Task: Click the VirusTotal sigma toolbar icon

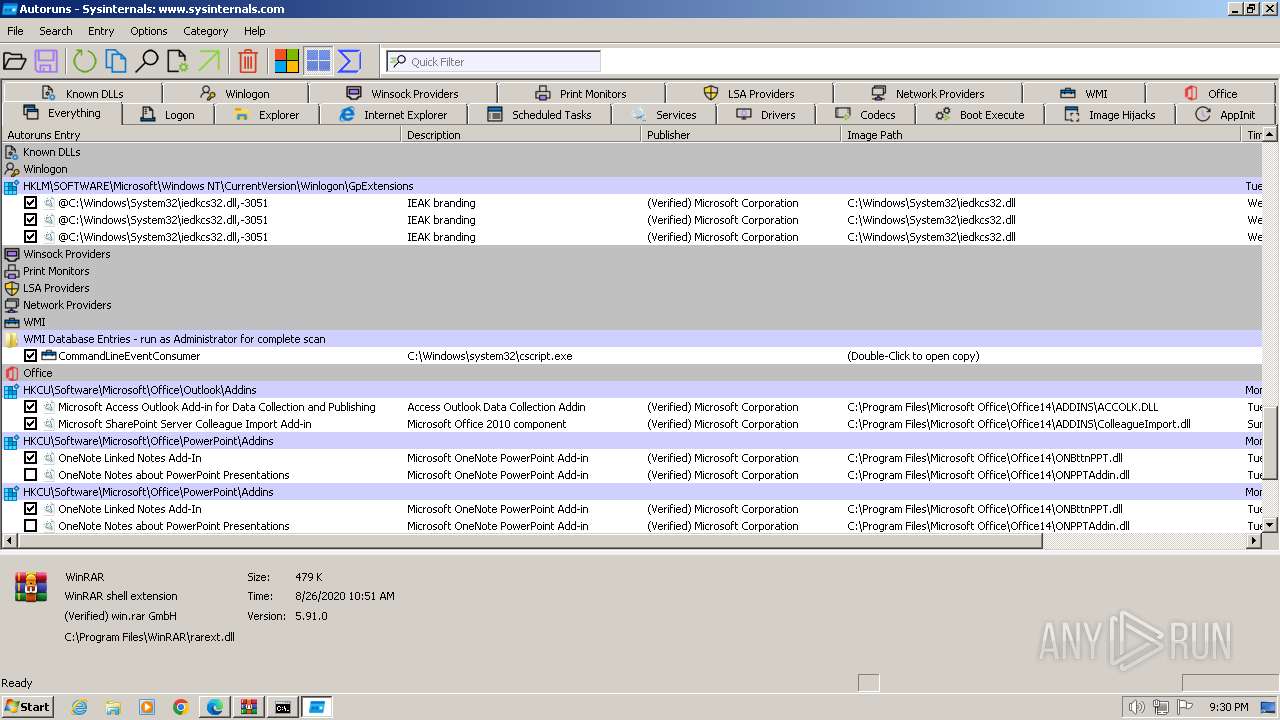Action: (x=349, y=62)
